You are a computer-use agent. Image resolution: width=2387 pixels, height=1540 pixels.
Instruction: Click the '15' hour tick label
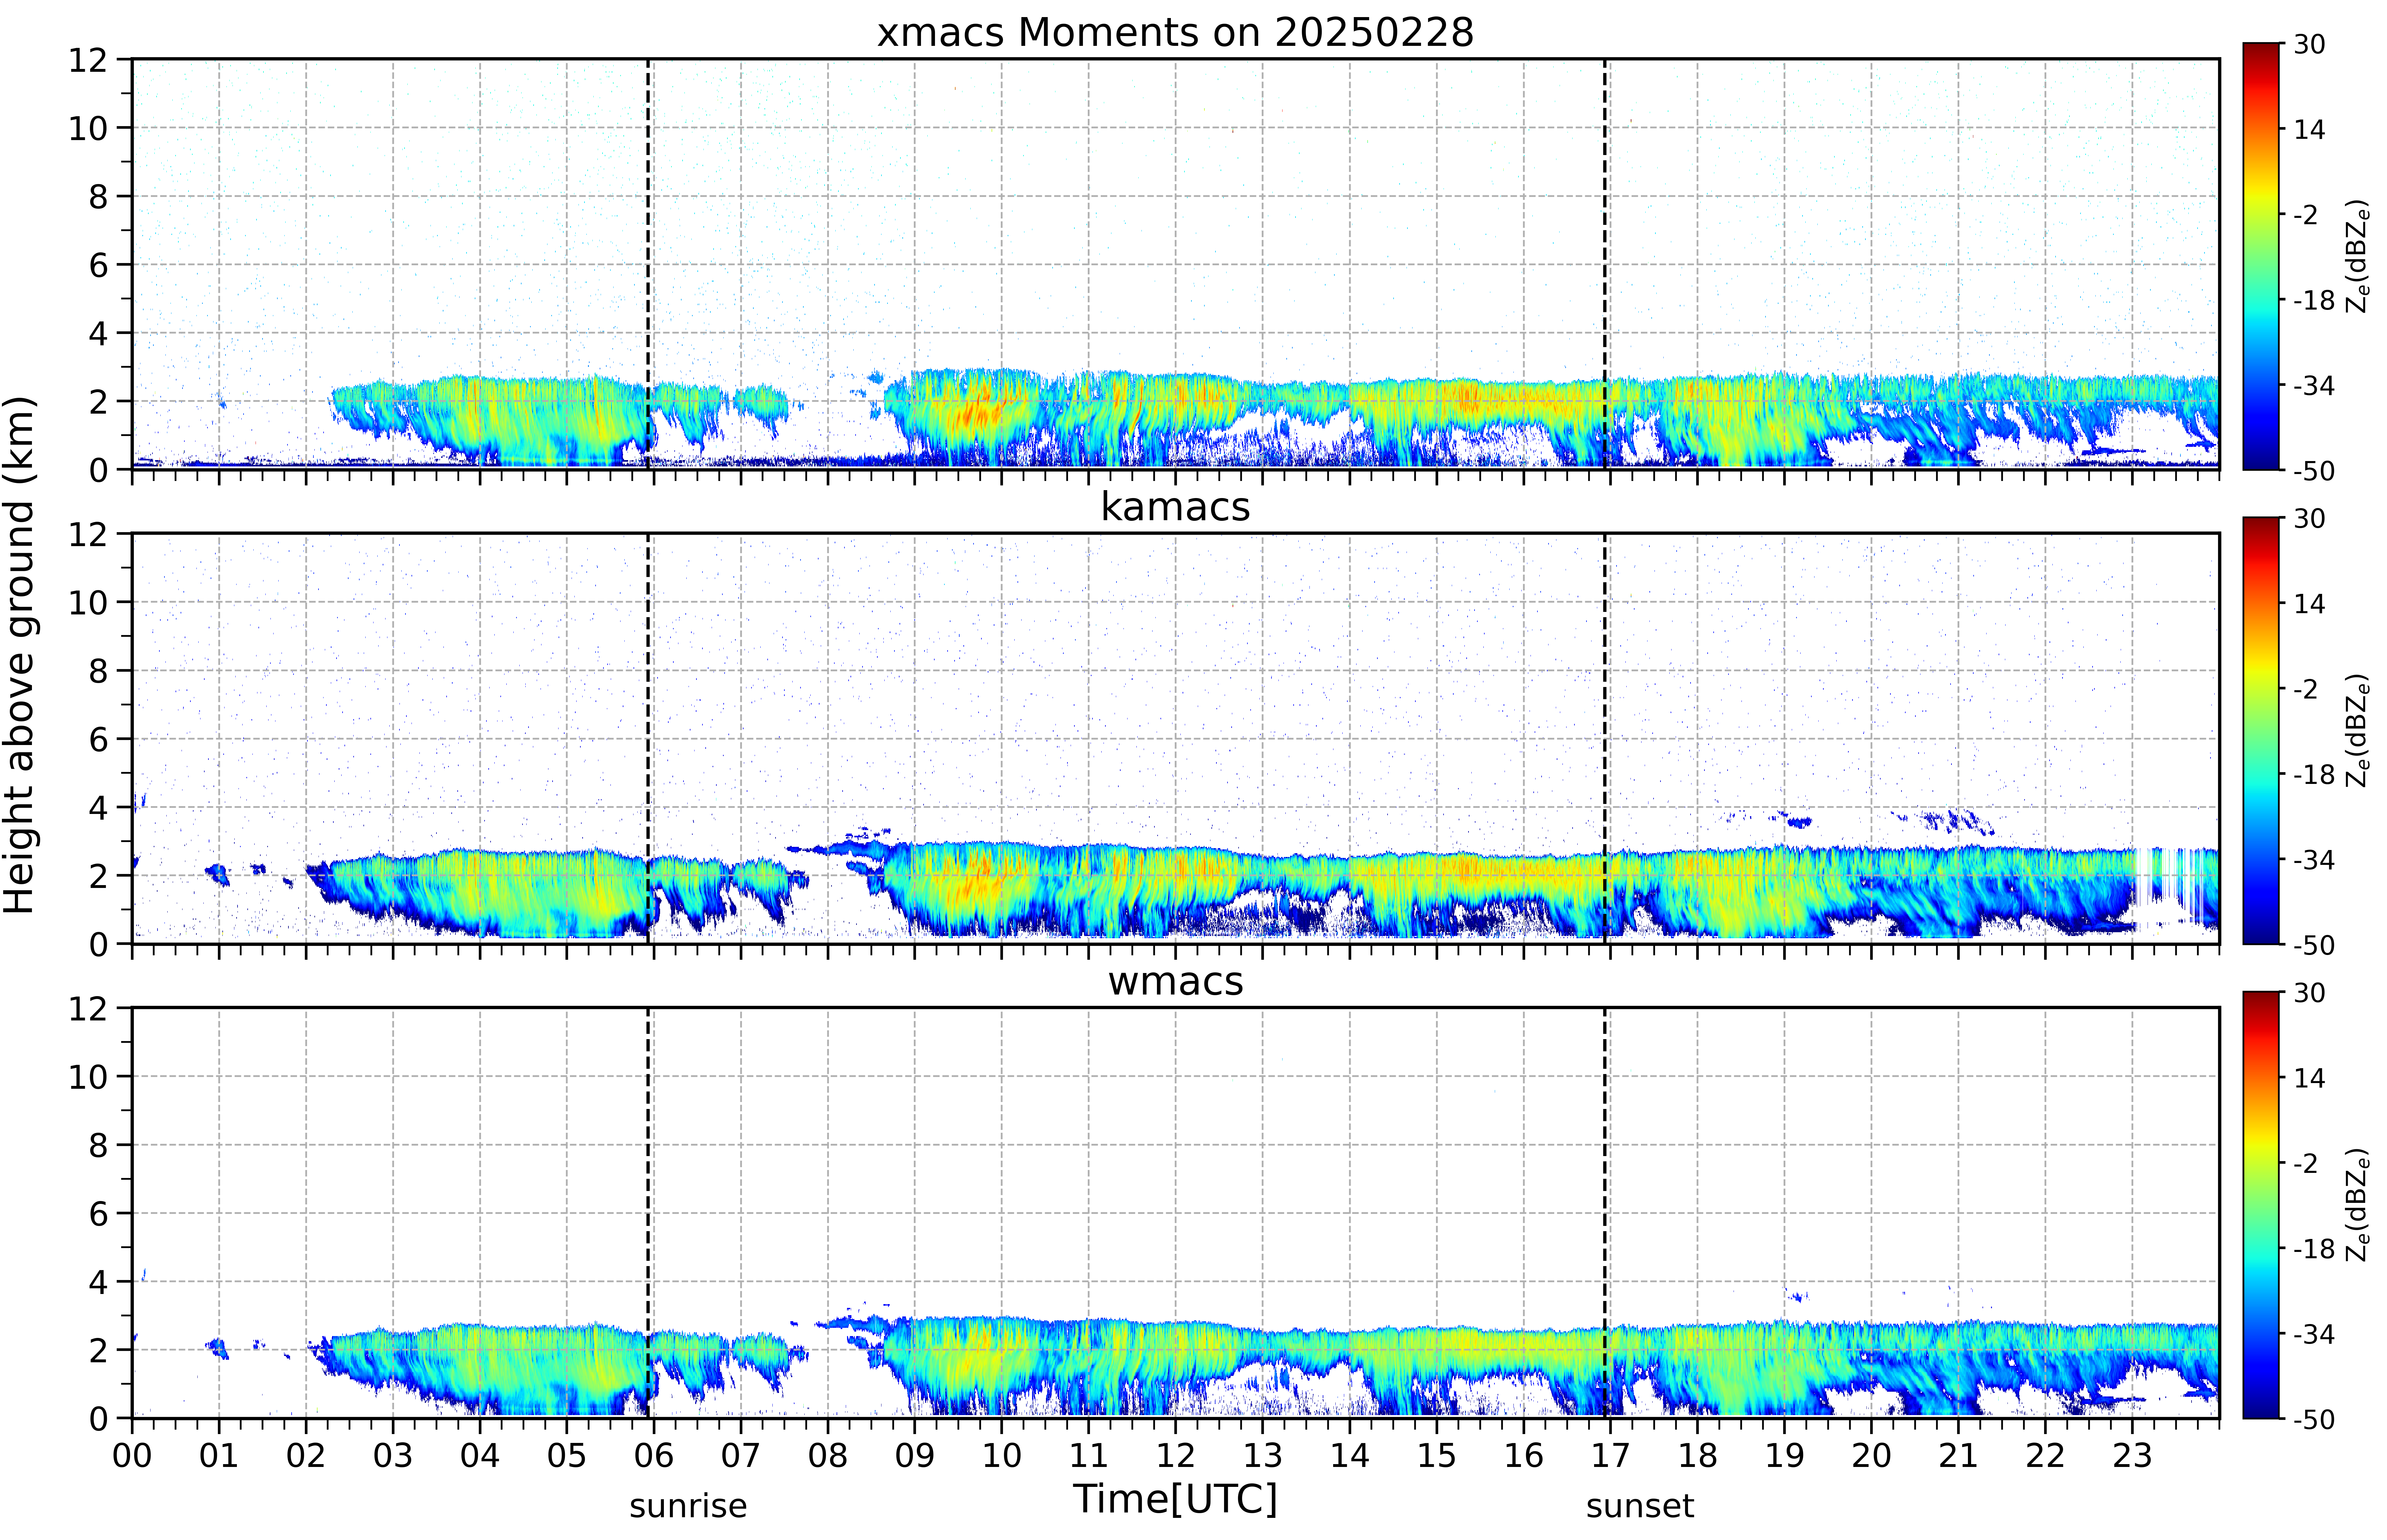coord(1437,1456)
